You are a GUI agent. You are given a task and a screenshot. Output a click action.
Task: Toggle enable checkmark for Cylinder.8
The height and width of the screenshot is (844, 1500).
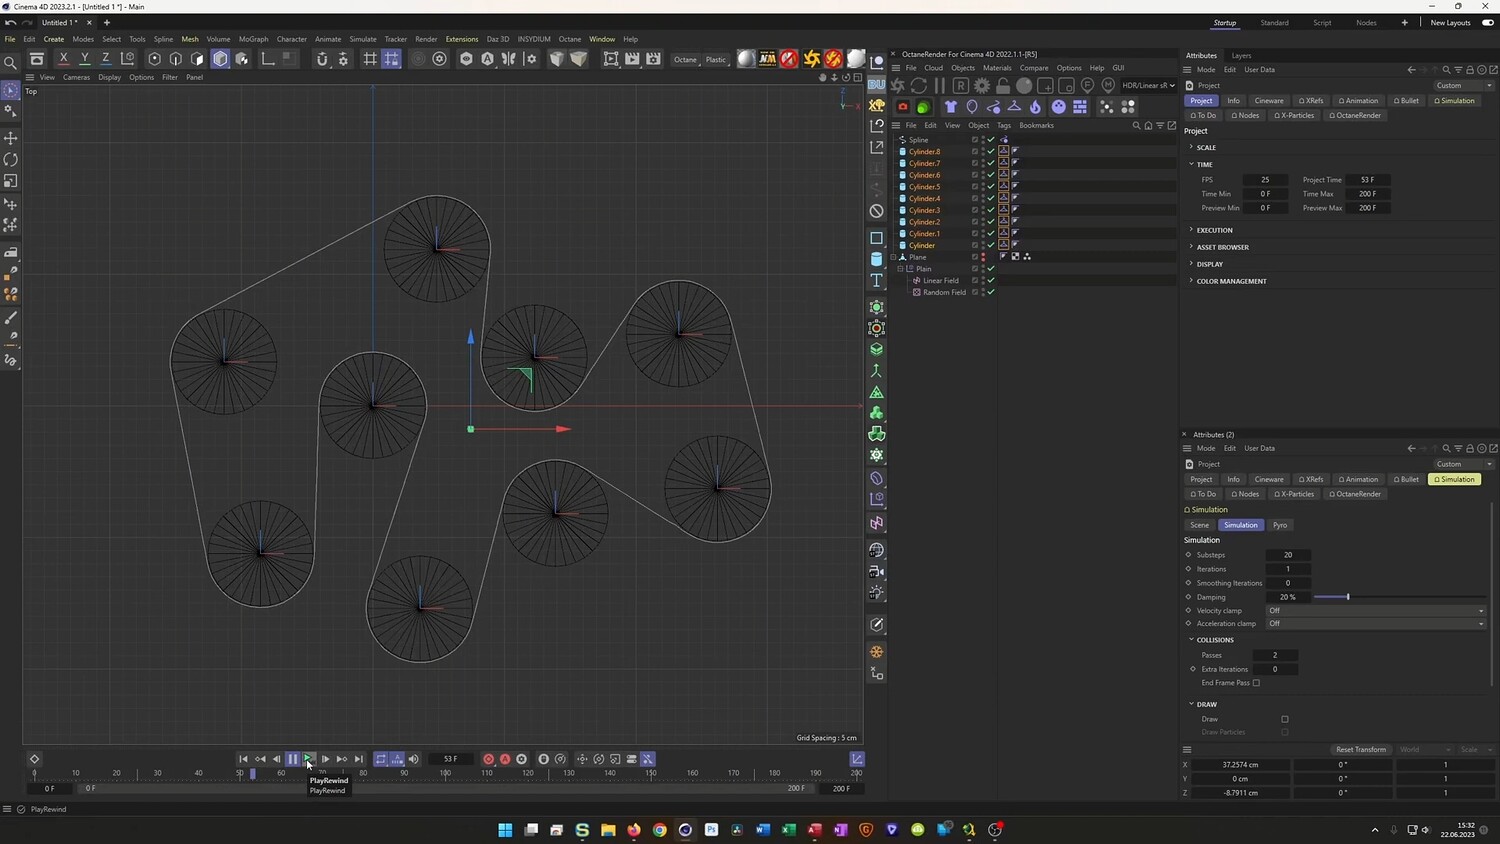coord(991,151)
